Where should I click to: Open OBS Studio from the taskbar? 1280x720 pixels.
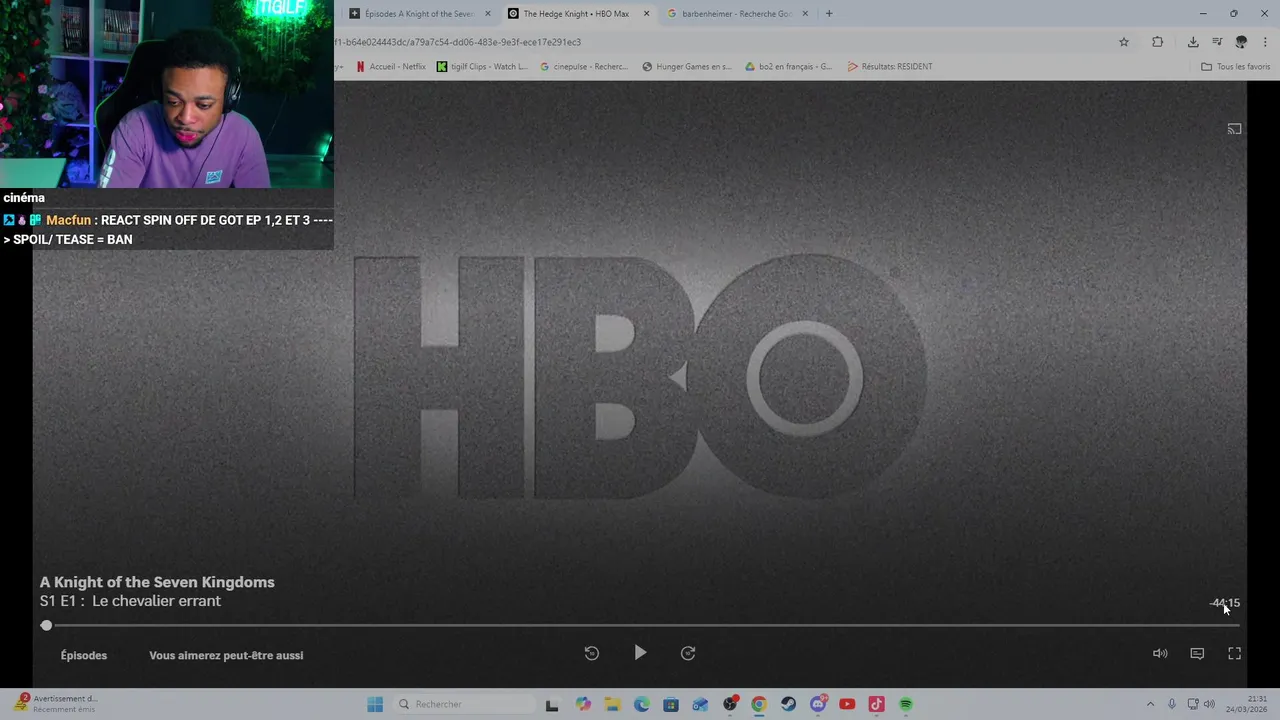[730, 704]
